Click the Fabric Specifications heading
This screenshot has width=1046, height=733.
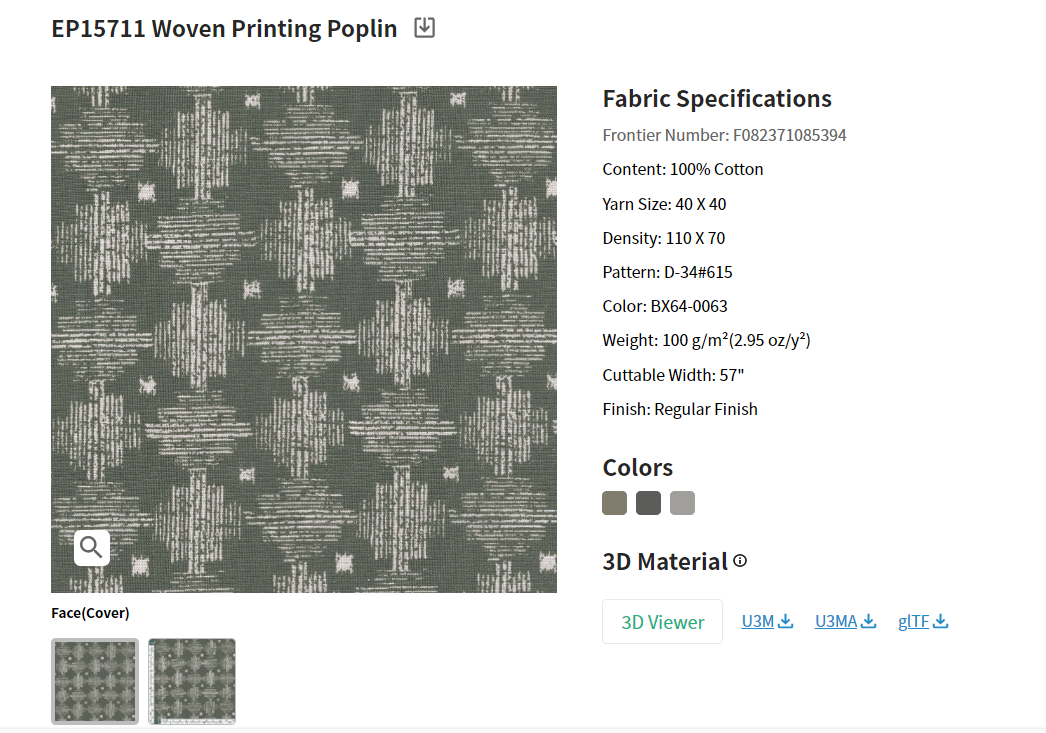pos(716,98)
